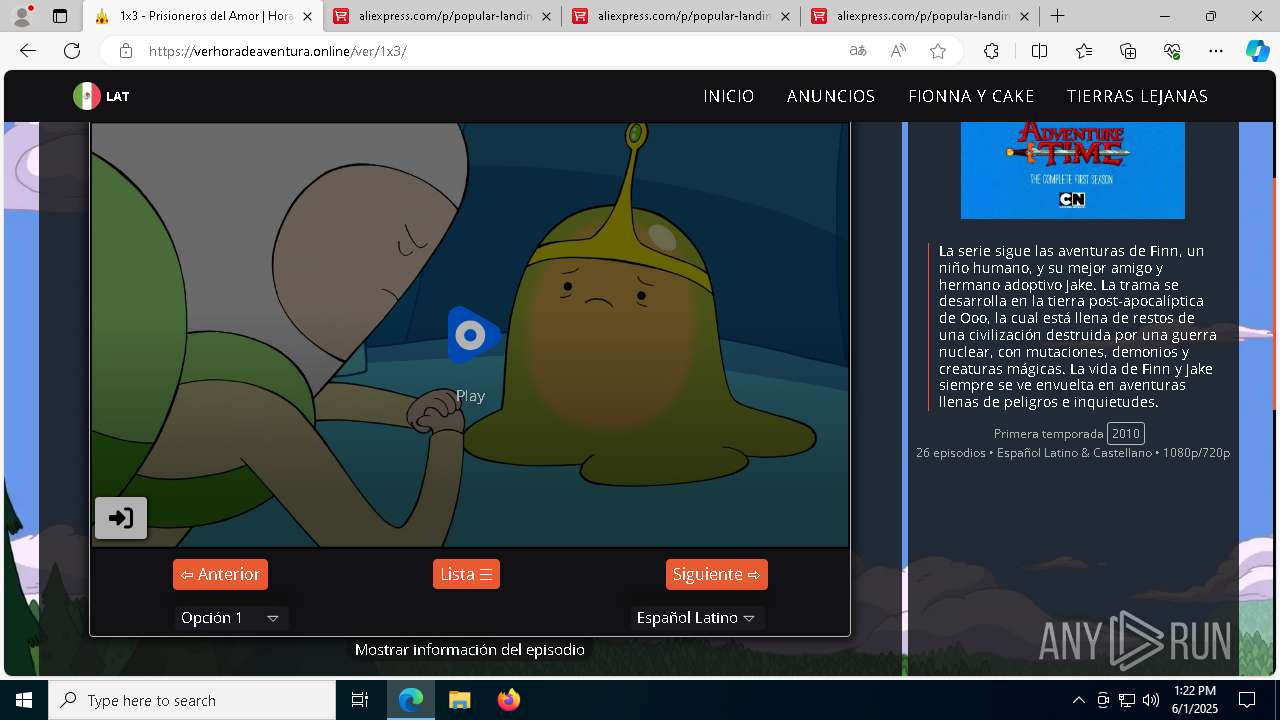Play the episode video
The width and height of the screenshot is (1280, 720).
(x=471, y=336)
